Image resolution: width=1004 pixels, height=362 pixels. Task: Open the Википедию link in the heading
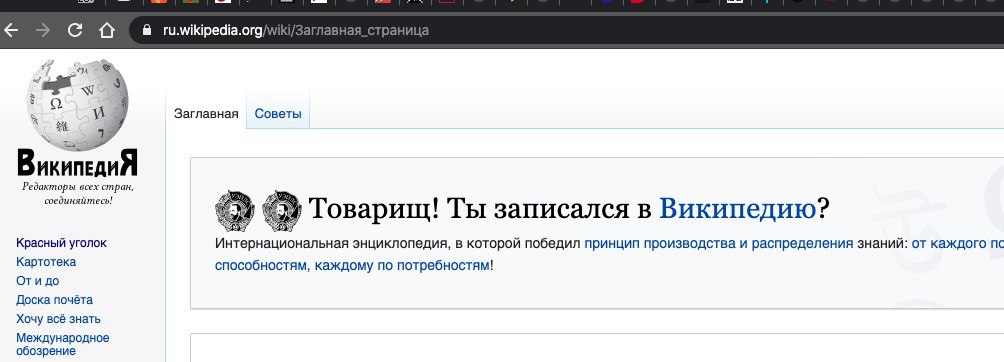(738, 209)
